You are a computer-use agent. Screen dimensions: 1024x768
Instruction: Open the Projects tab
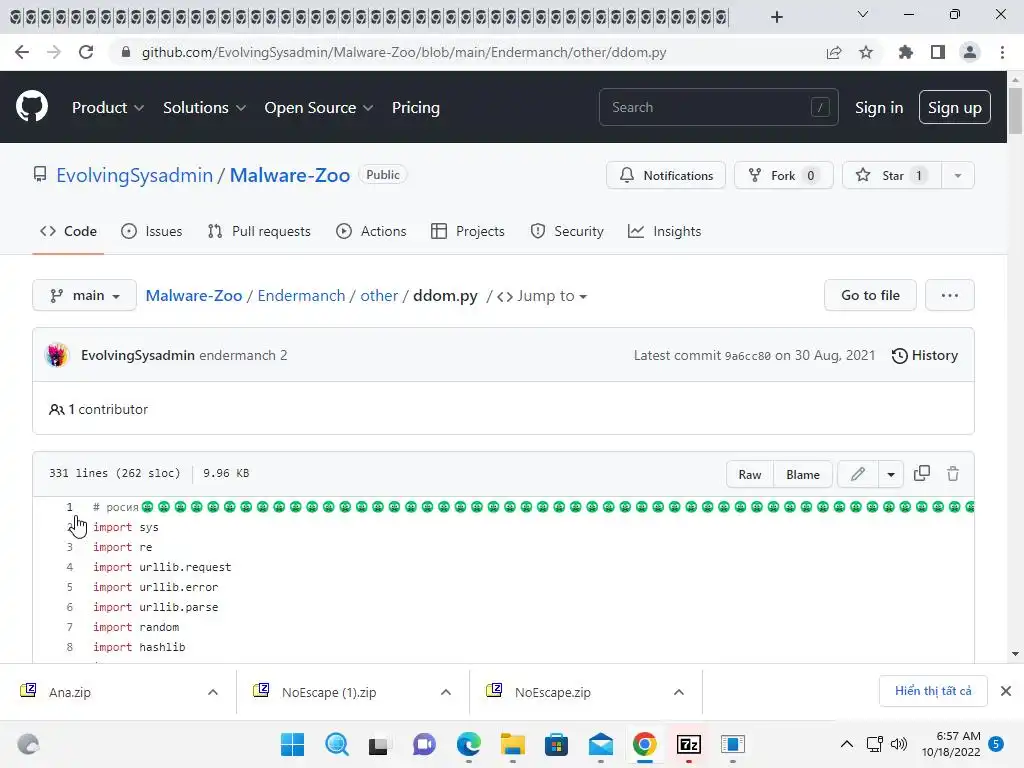(x=468, y=231)
